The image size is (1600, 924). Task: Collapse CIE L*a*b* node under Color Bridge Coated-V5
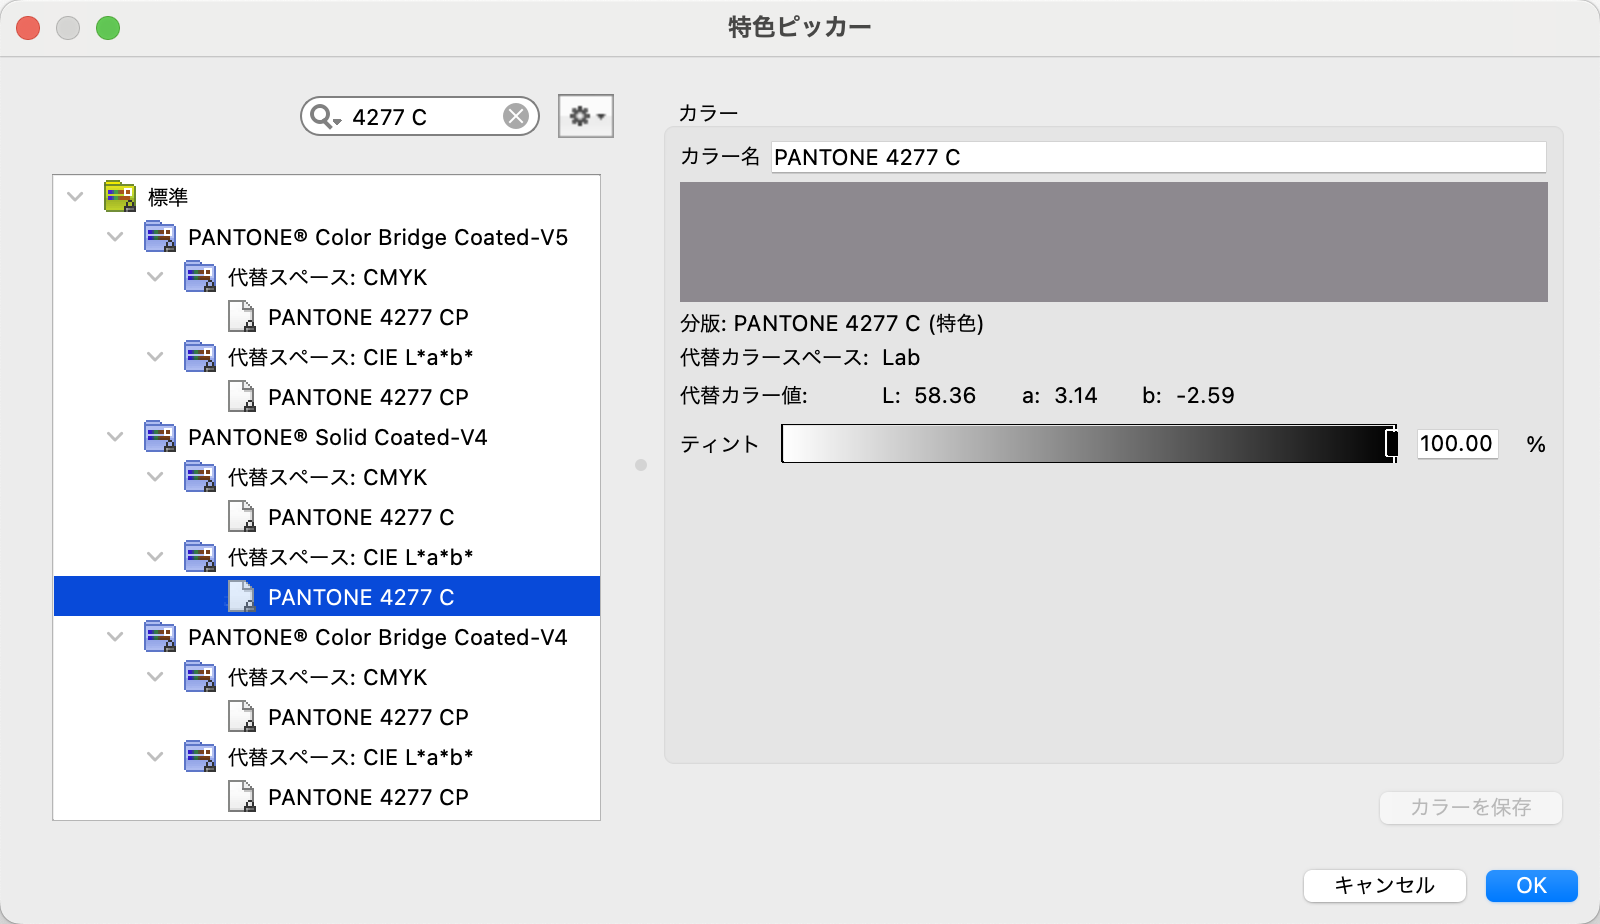pyautogui.click(x=155, y=357)
